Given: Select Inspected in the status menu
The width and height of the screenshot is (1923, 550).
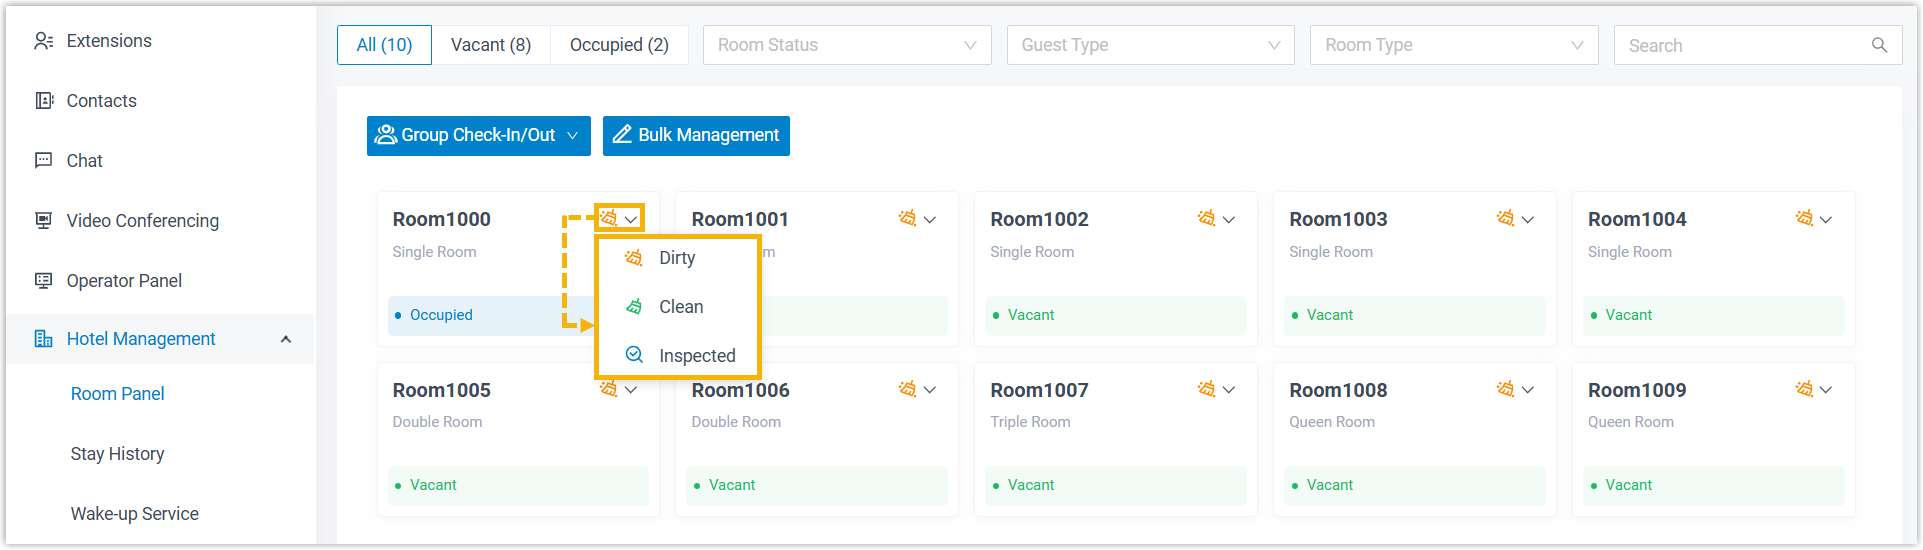Looking at the screenshot, I should pos(696,356).
